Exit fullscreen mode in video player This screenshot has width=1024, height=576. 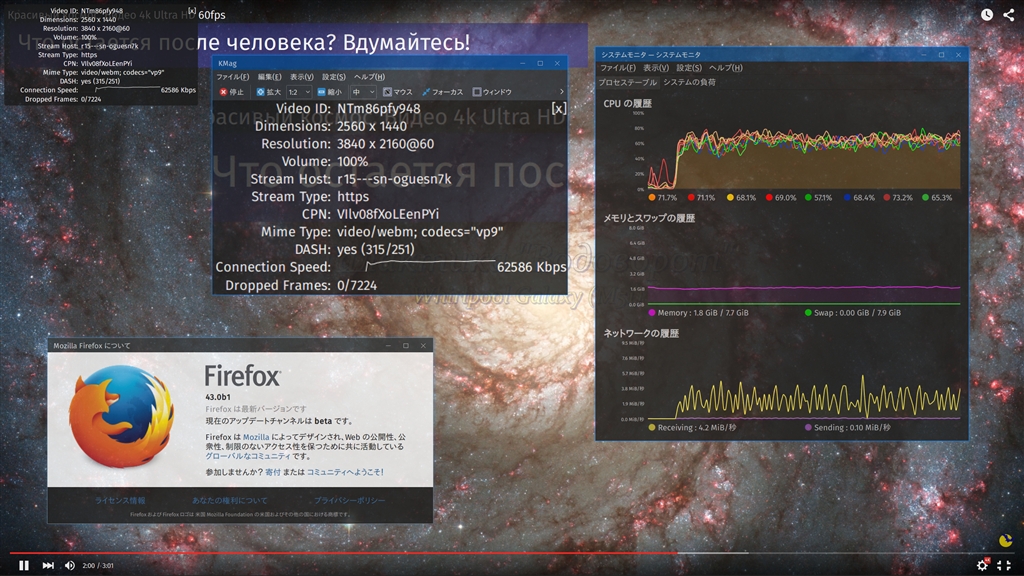1004,565
